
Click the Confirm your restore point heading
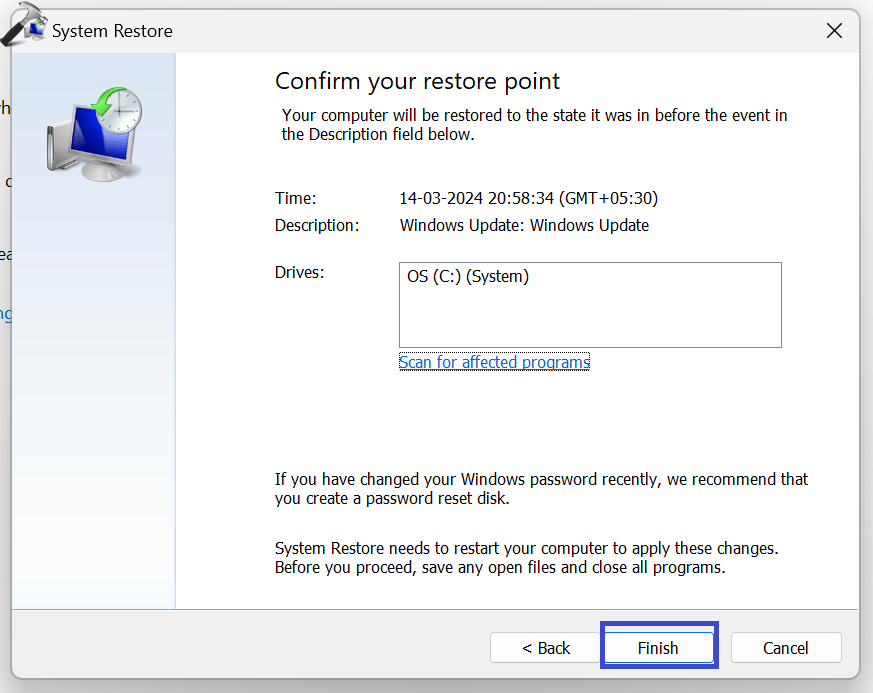pyautogui.click(x=417, y=81)
